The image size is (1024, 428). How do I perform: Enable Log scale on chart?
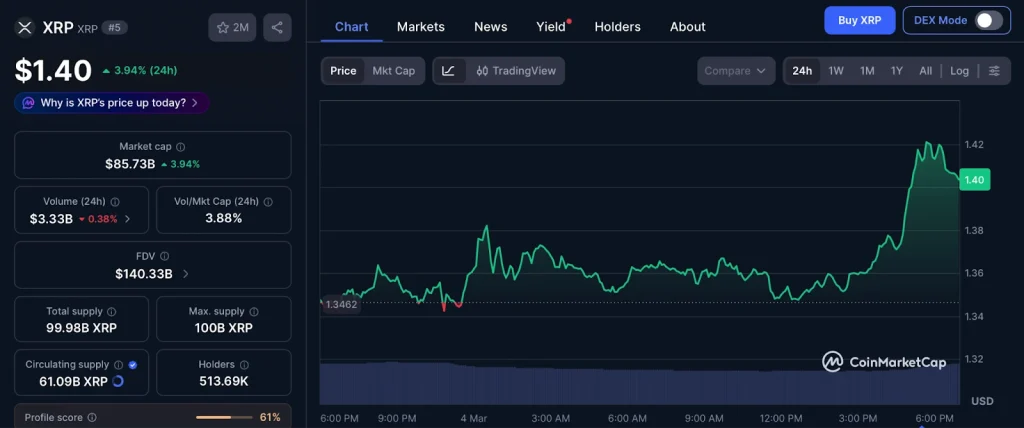[x=959, y=71]
